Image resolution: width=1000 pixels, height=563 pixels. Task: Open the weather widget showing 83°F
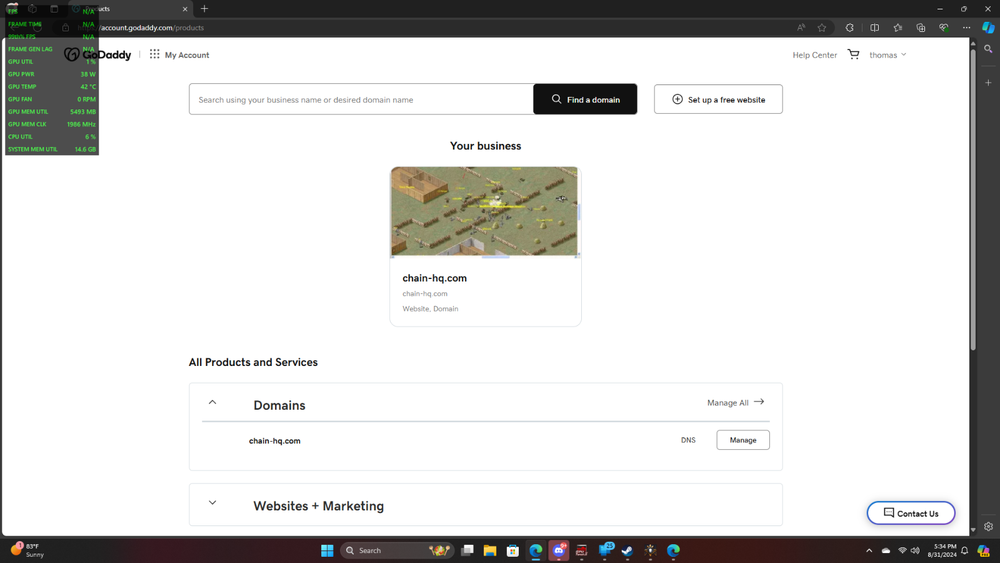point(27,550)
